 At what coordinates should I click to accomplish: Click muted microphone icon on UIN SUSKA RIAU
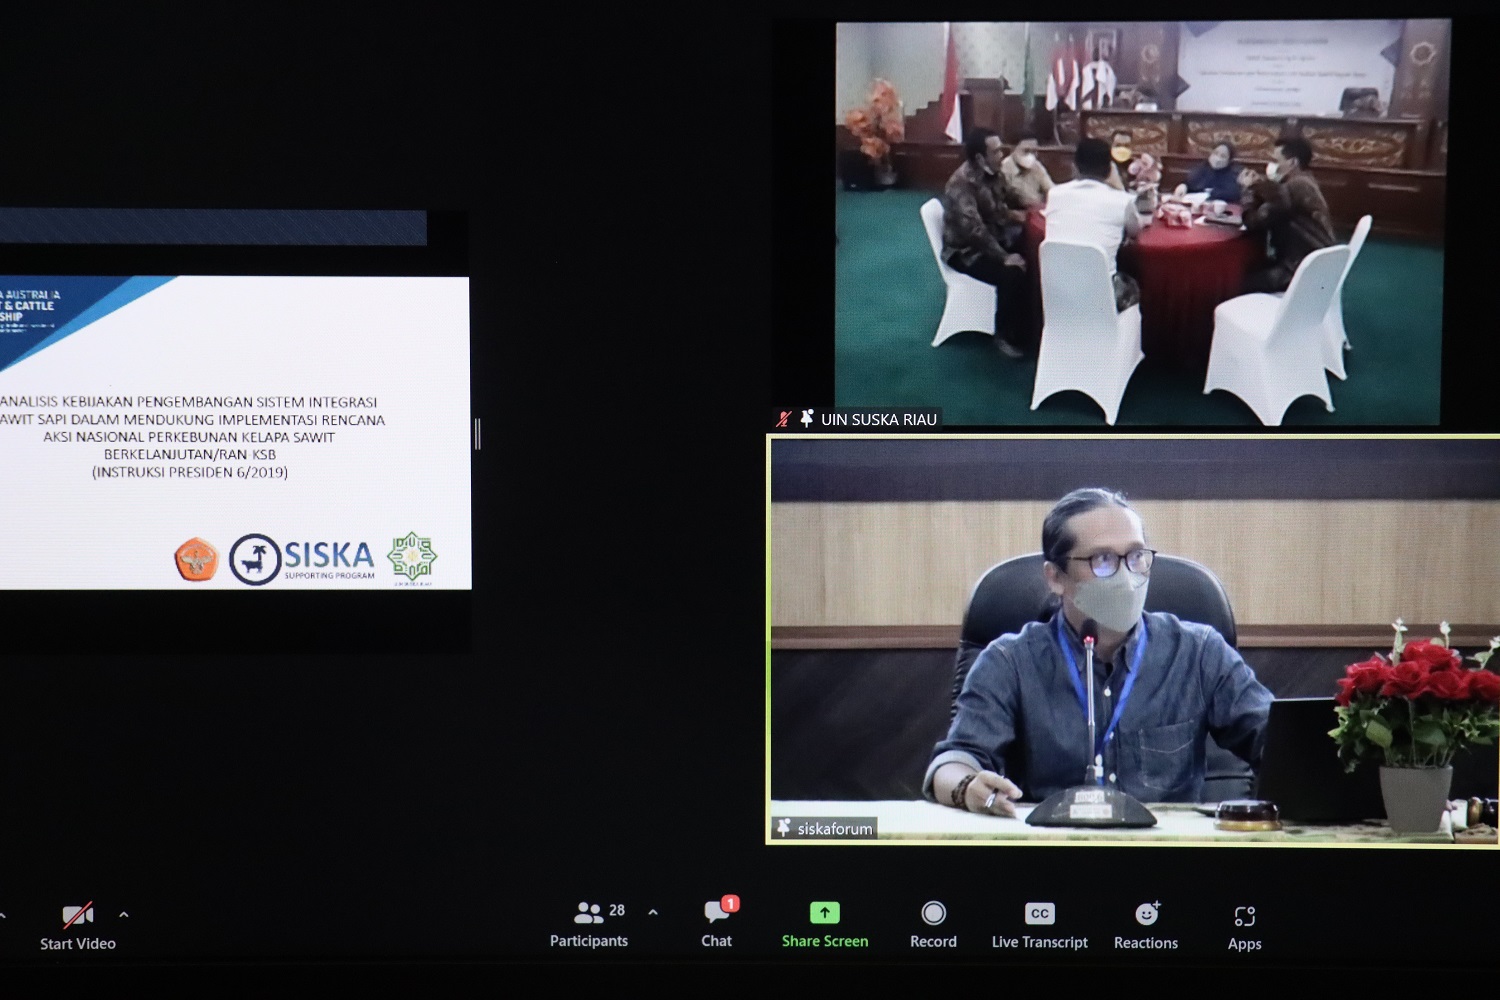tap(784, 419)
